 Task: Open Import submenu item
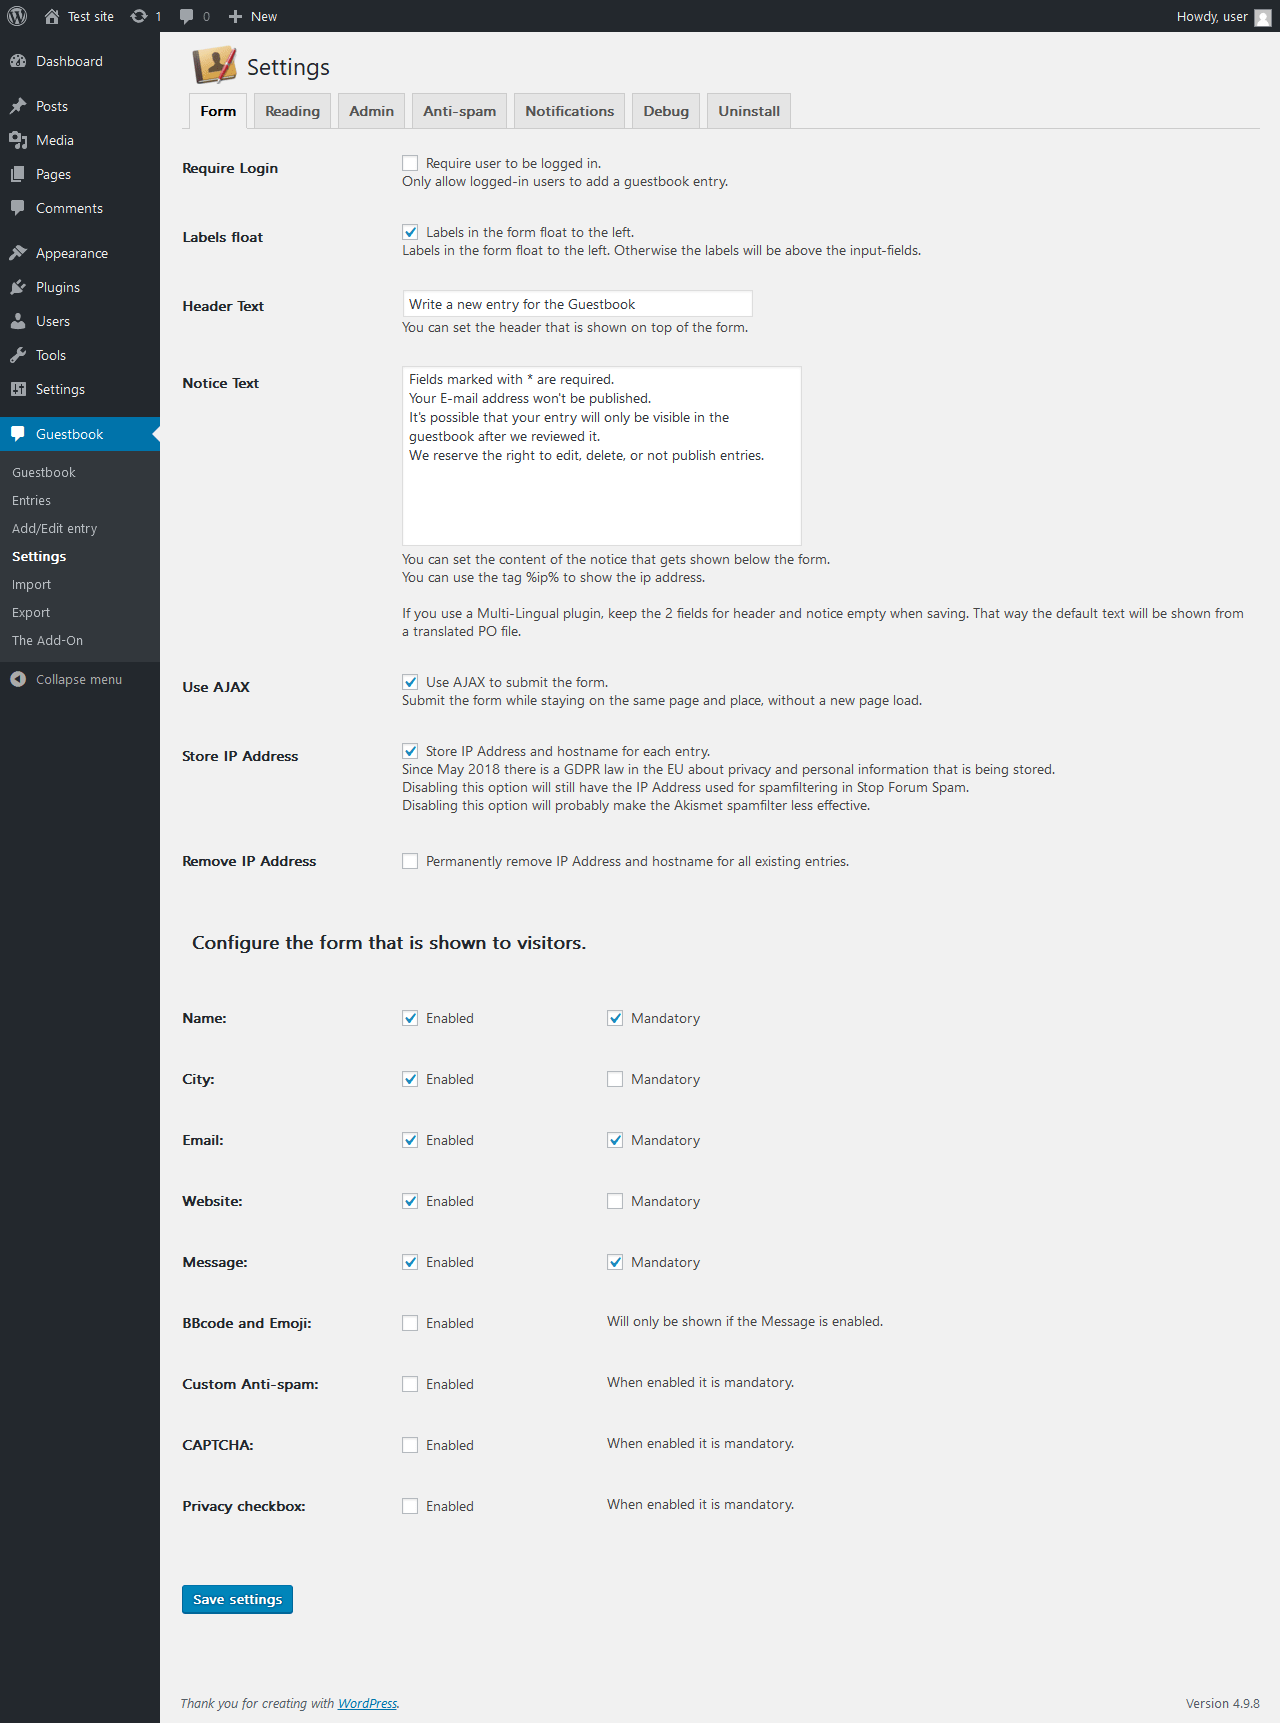click(x=31, y=584)
